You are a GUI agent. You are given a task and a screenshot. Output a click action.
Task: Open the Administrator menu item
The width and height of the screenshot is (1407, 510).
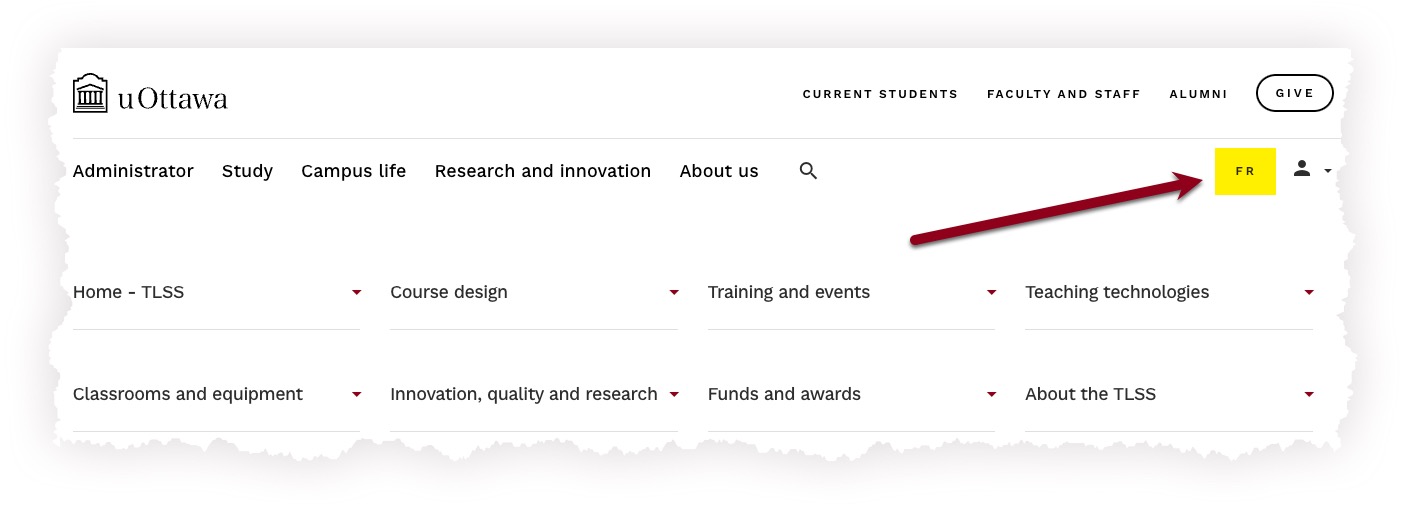pyautogui.click(x=133, y=171)
